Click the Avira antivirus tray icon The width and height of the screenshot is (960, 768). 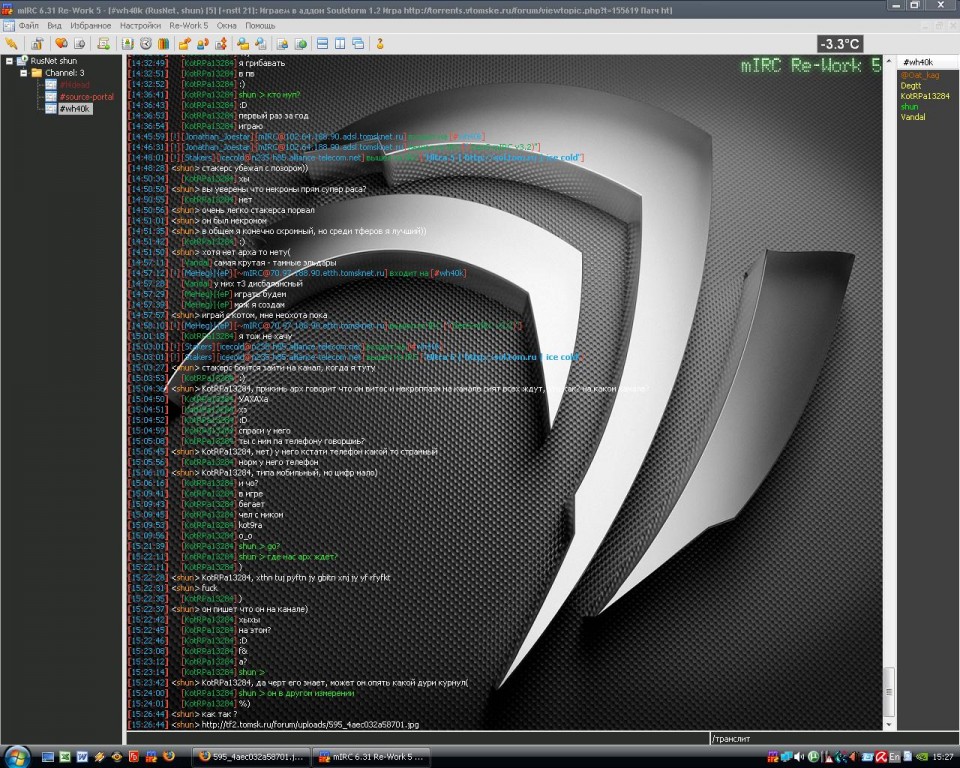881,757
